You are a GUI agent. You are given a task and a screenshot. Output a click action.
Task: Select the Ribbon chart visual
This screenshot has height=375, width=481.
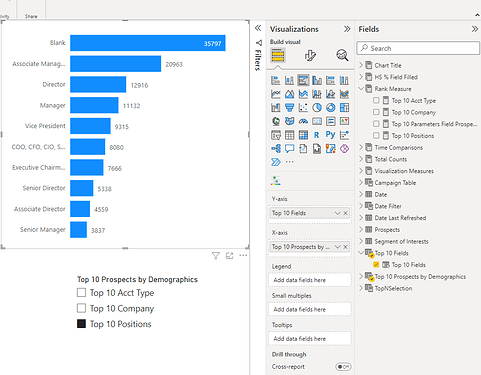[344, 94]
